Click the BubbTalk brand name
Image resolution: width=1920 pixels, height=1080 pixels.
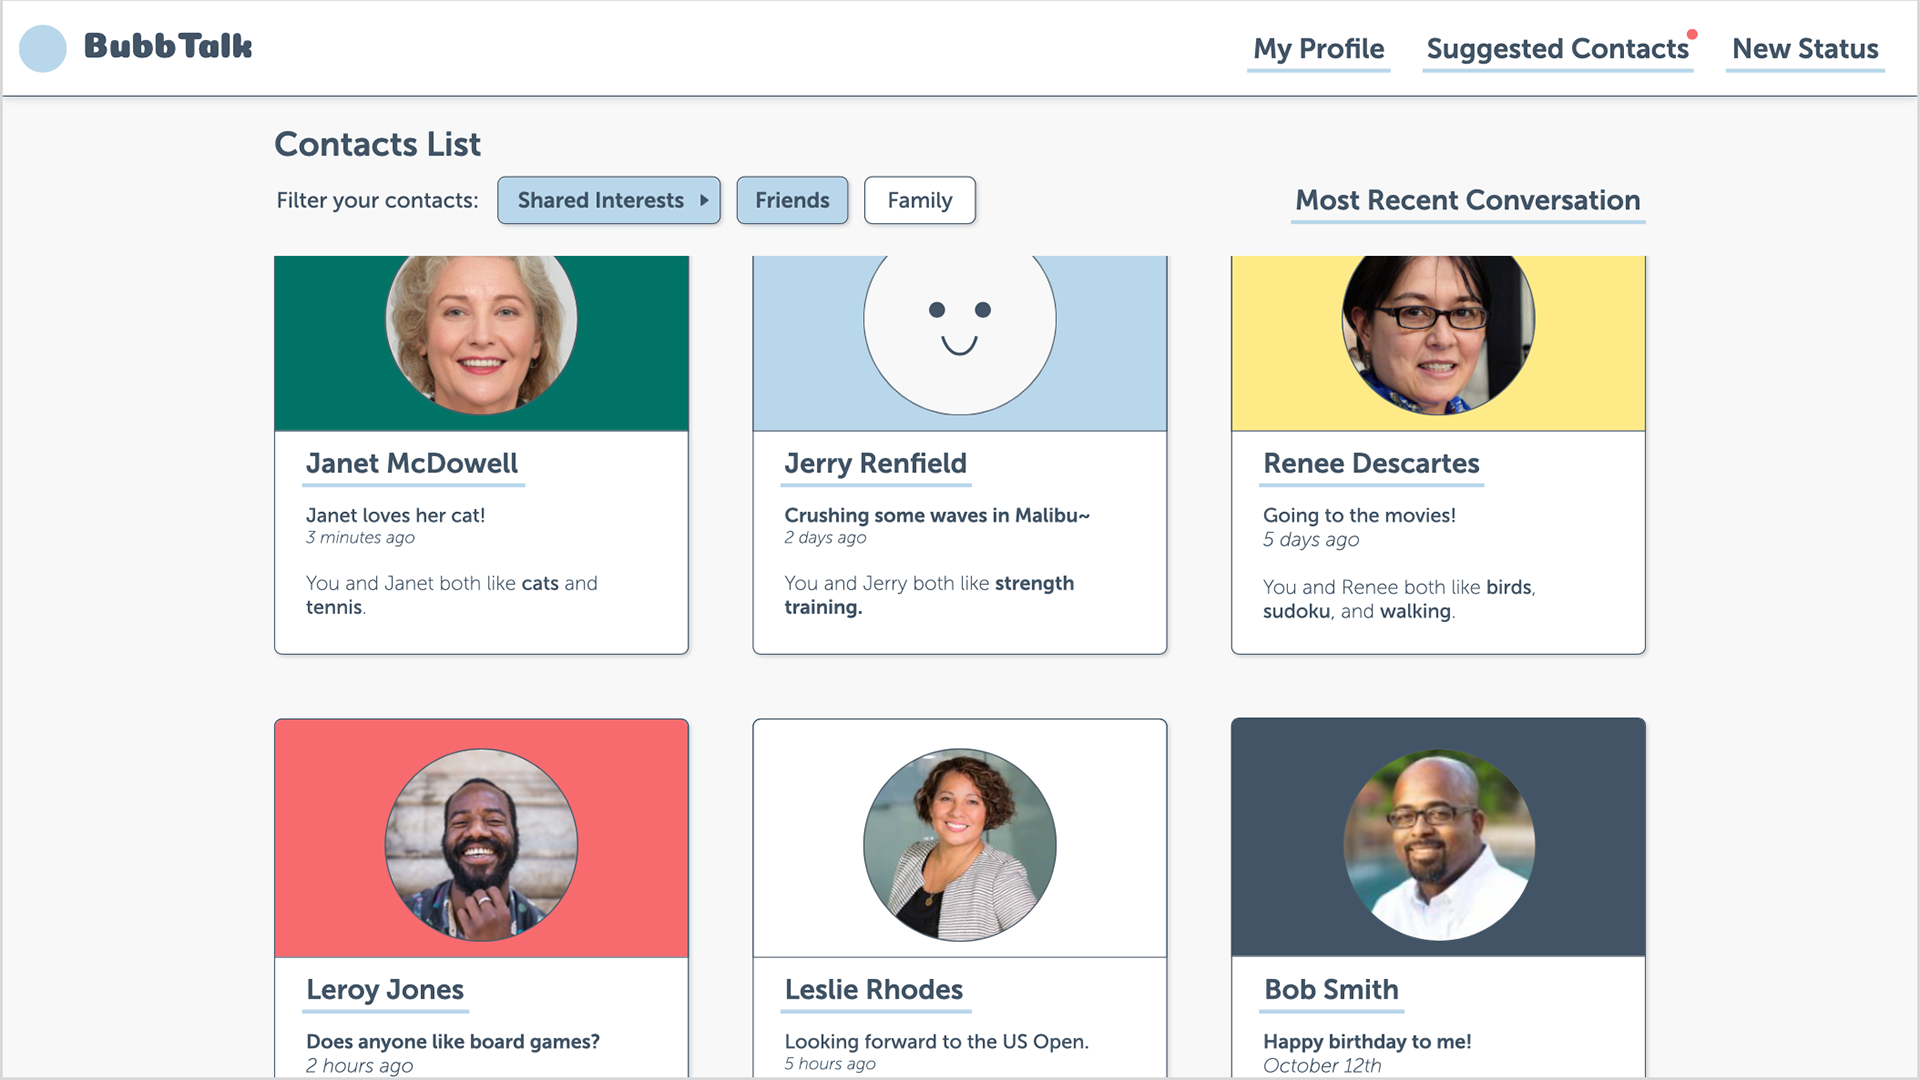point(168,46)
